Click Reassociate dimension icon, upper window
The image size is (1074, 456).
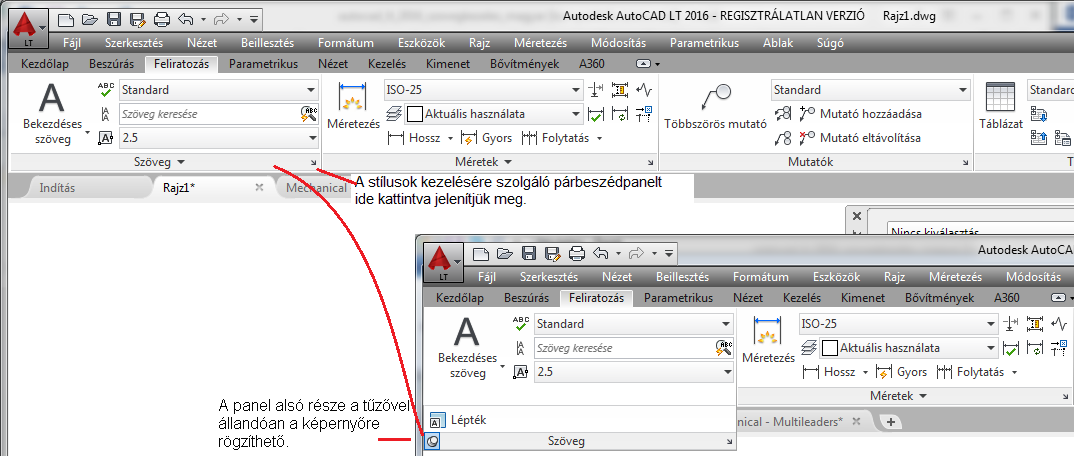pos(644,114)
